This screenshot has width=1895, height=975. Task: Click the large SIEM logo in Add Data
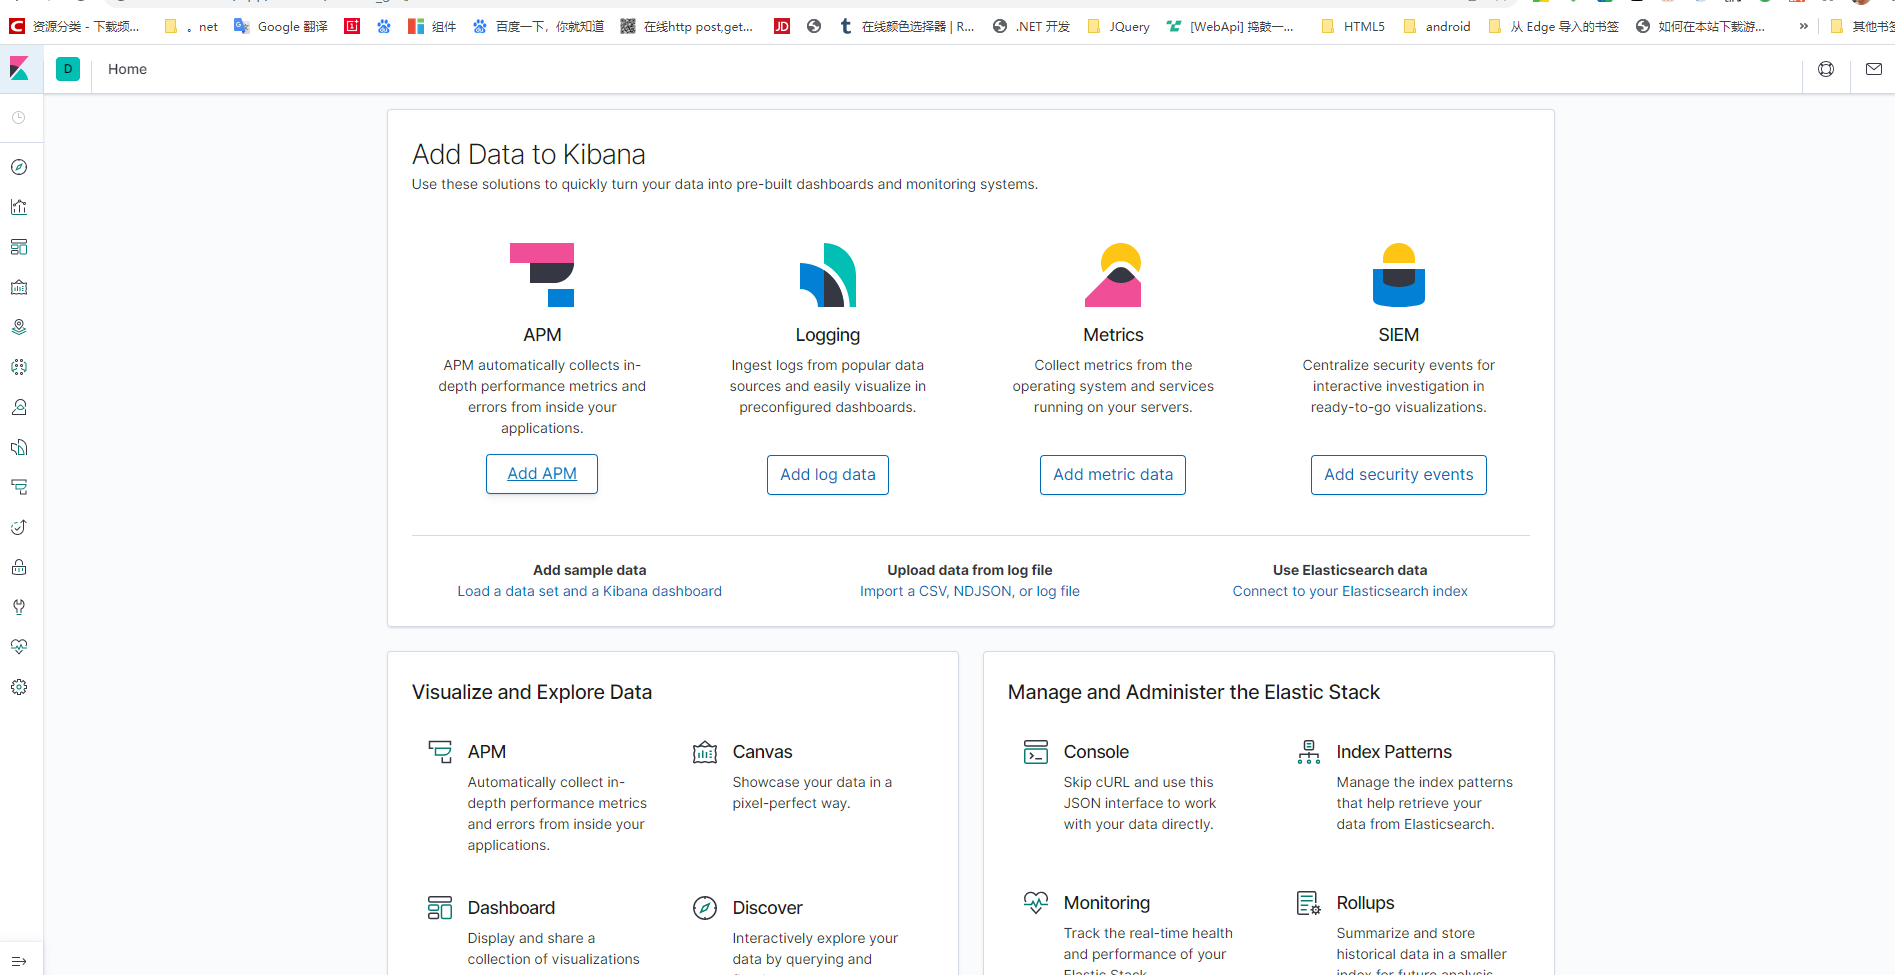(x=1399, y=275)
